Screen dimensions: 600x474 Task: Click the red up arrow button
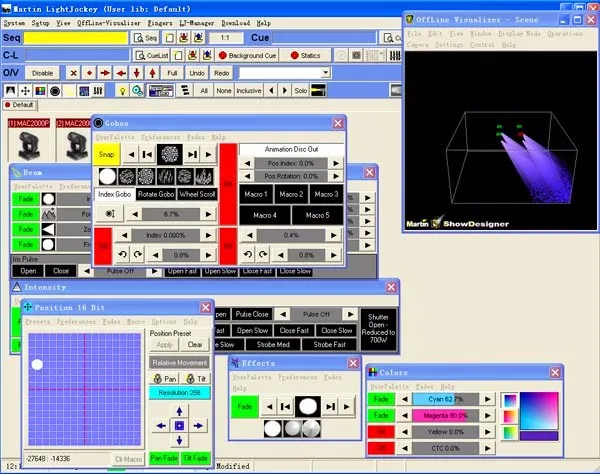coord(152,73)
